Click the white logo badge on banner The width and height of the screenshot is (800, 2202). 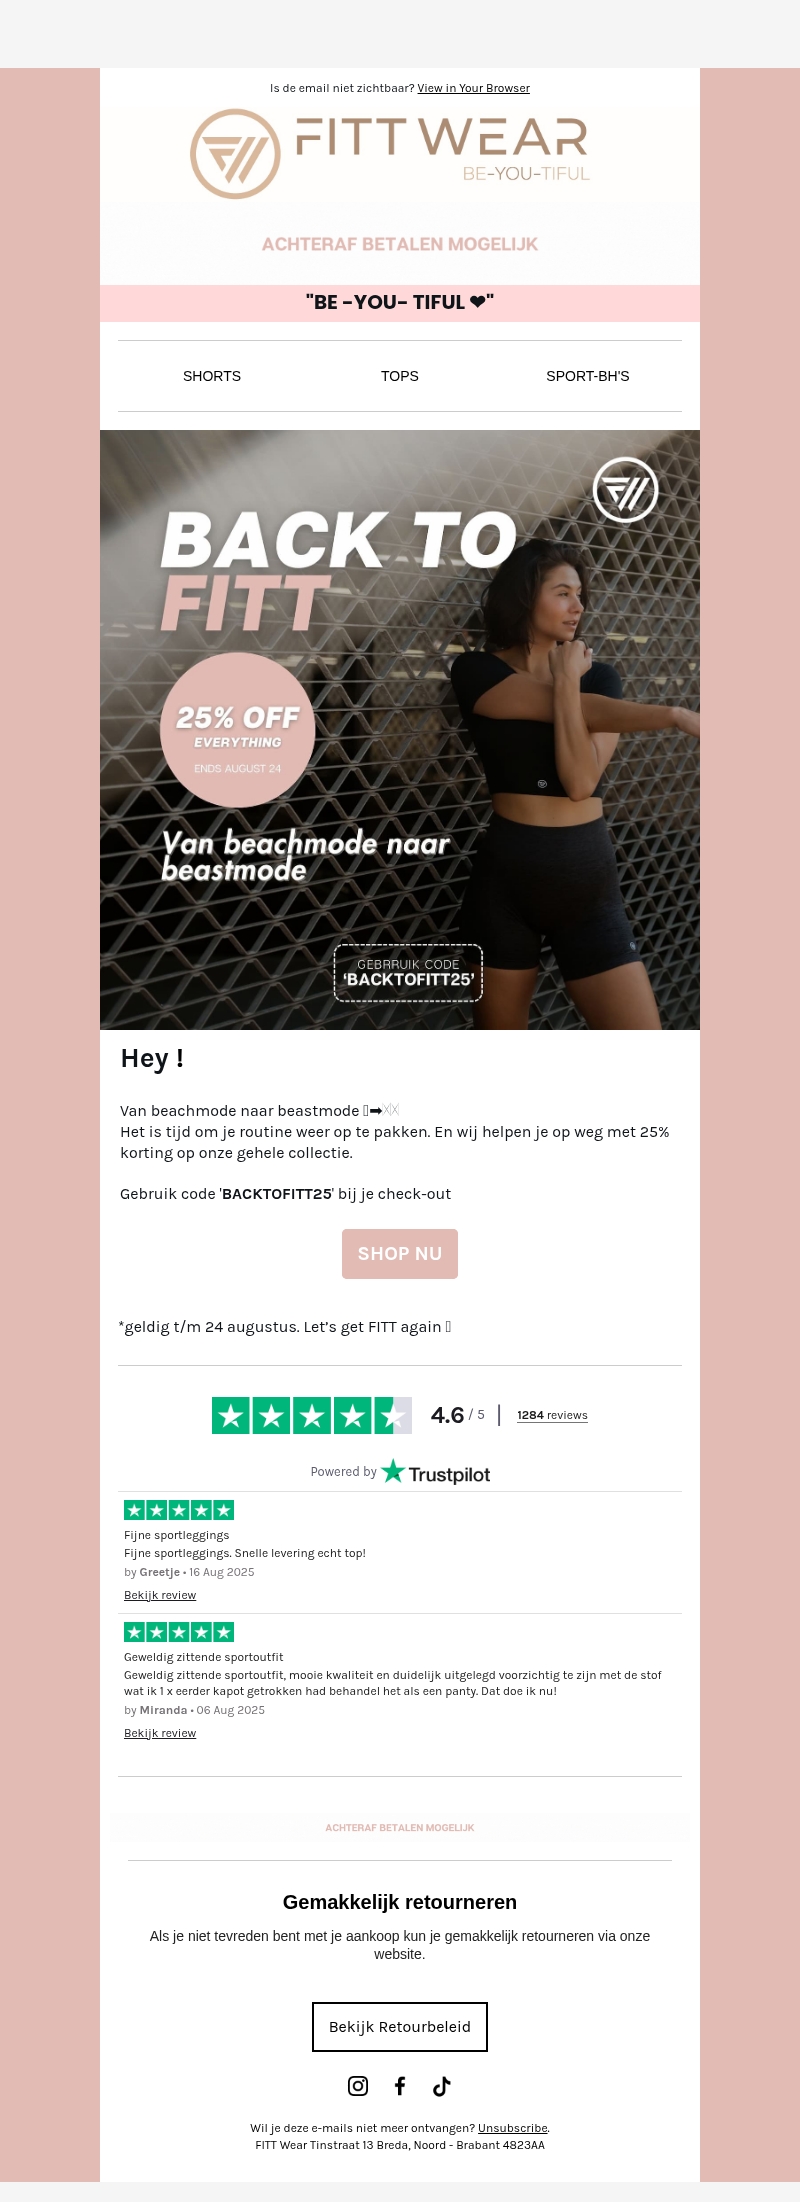(x=626, y=490)
